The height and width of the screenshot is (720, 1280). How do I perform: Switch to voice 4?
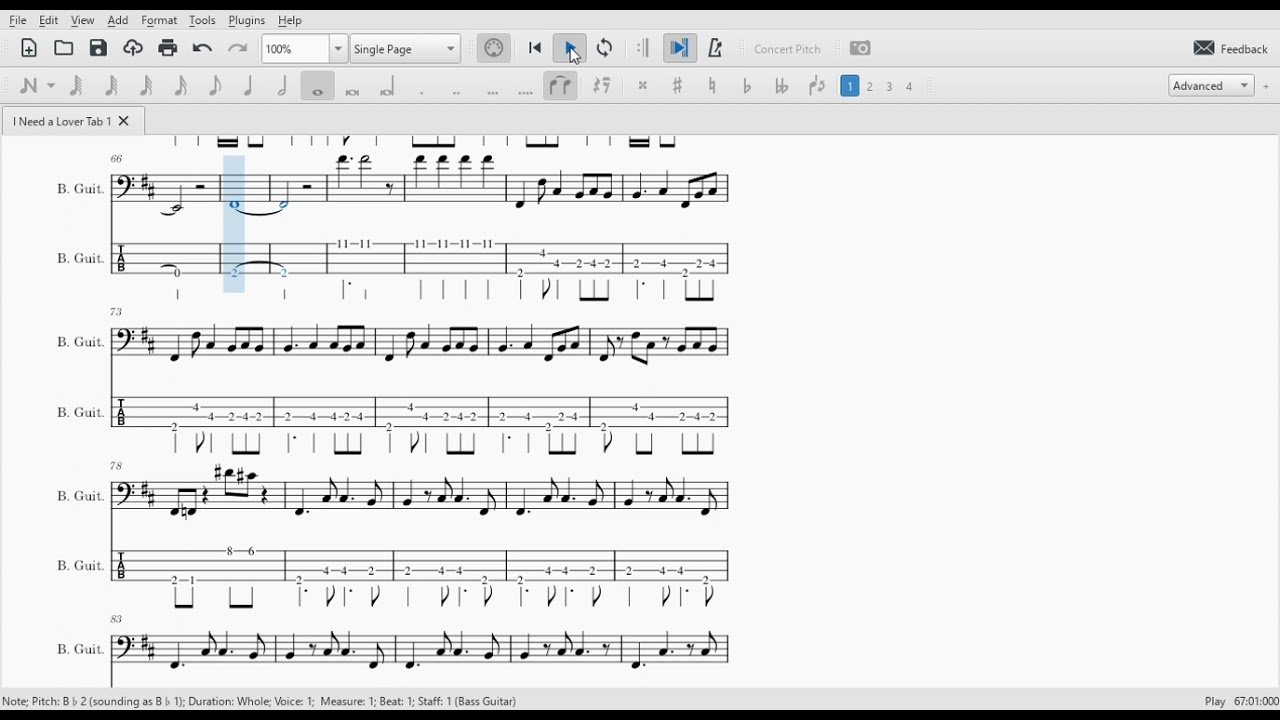coord(910,87)
